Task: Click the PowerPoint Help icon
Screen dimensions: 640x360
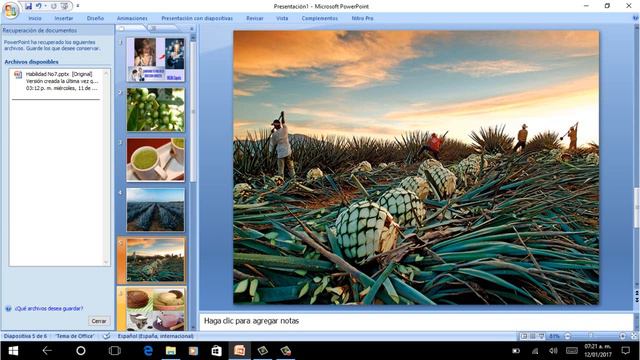Action: (635, 18)
